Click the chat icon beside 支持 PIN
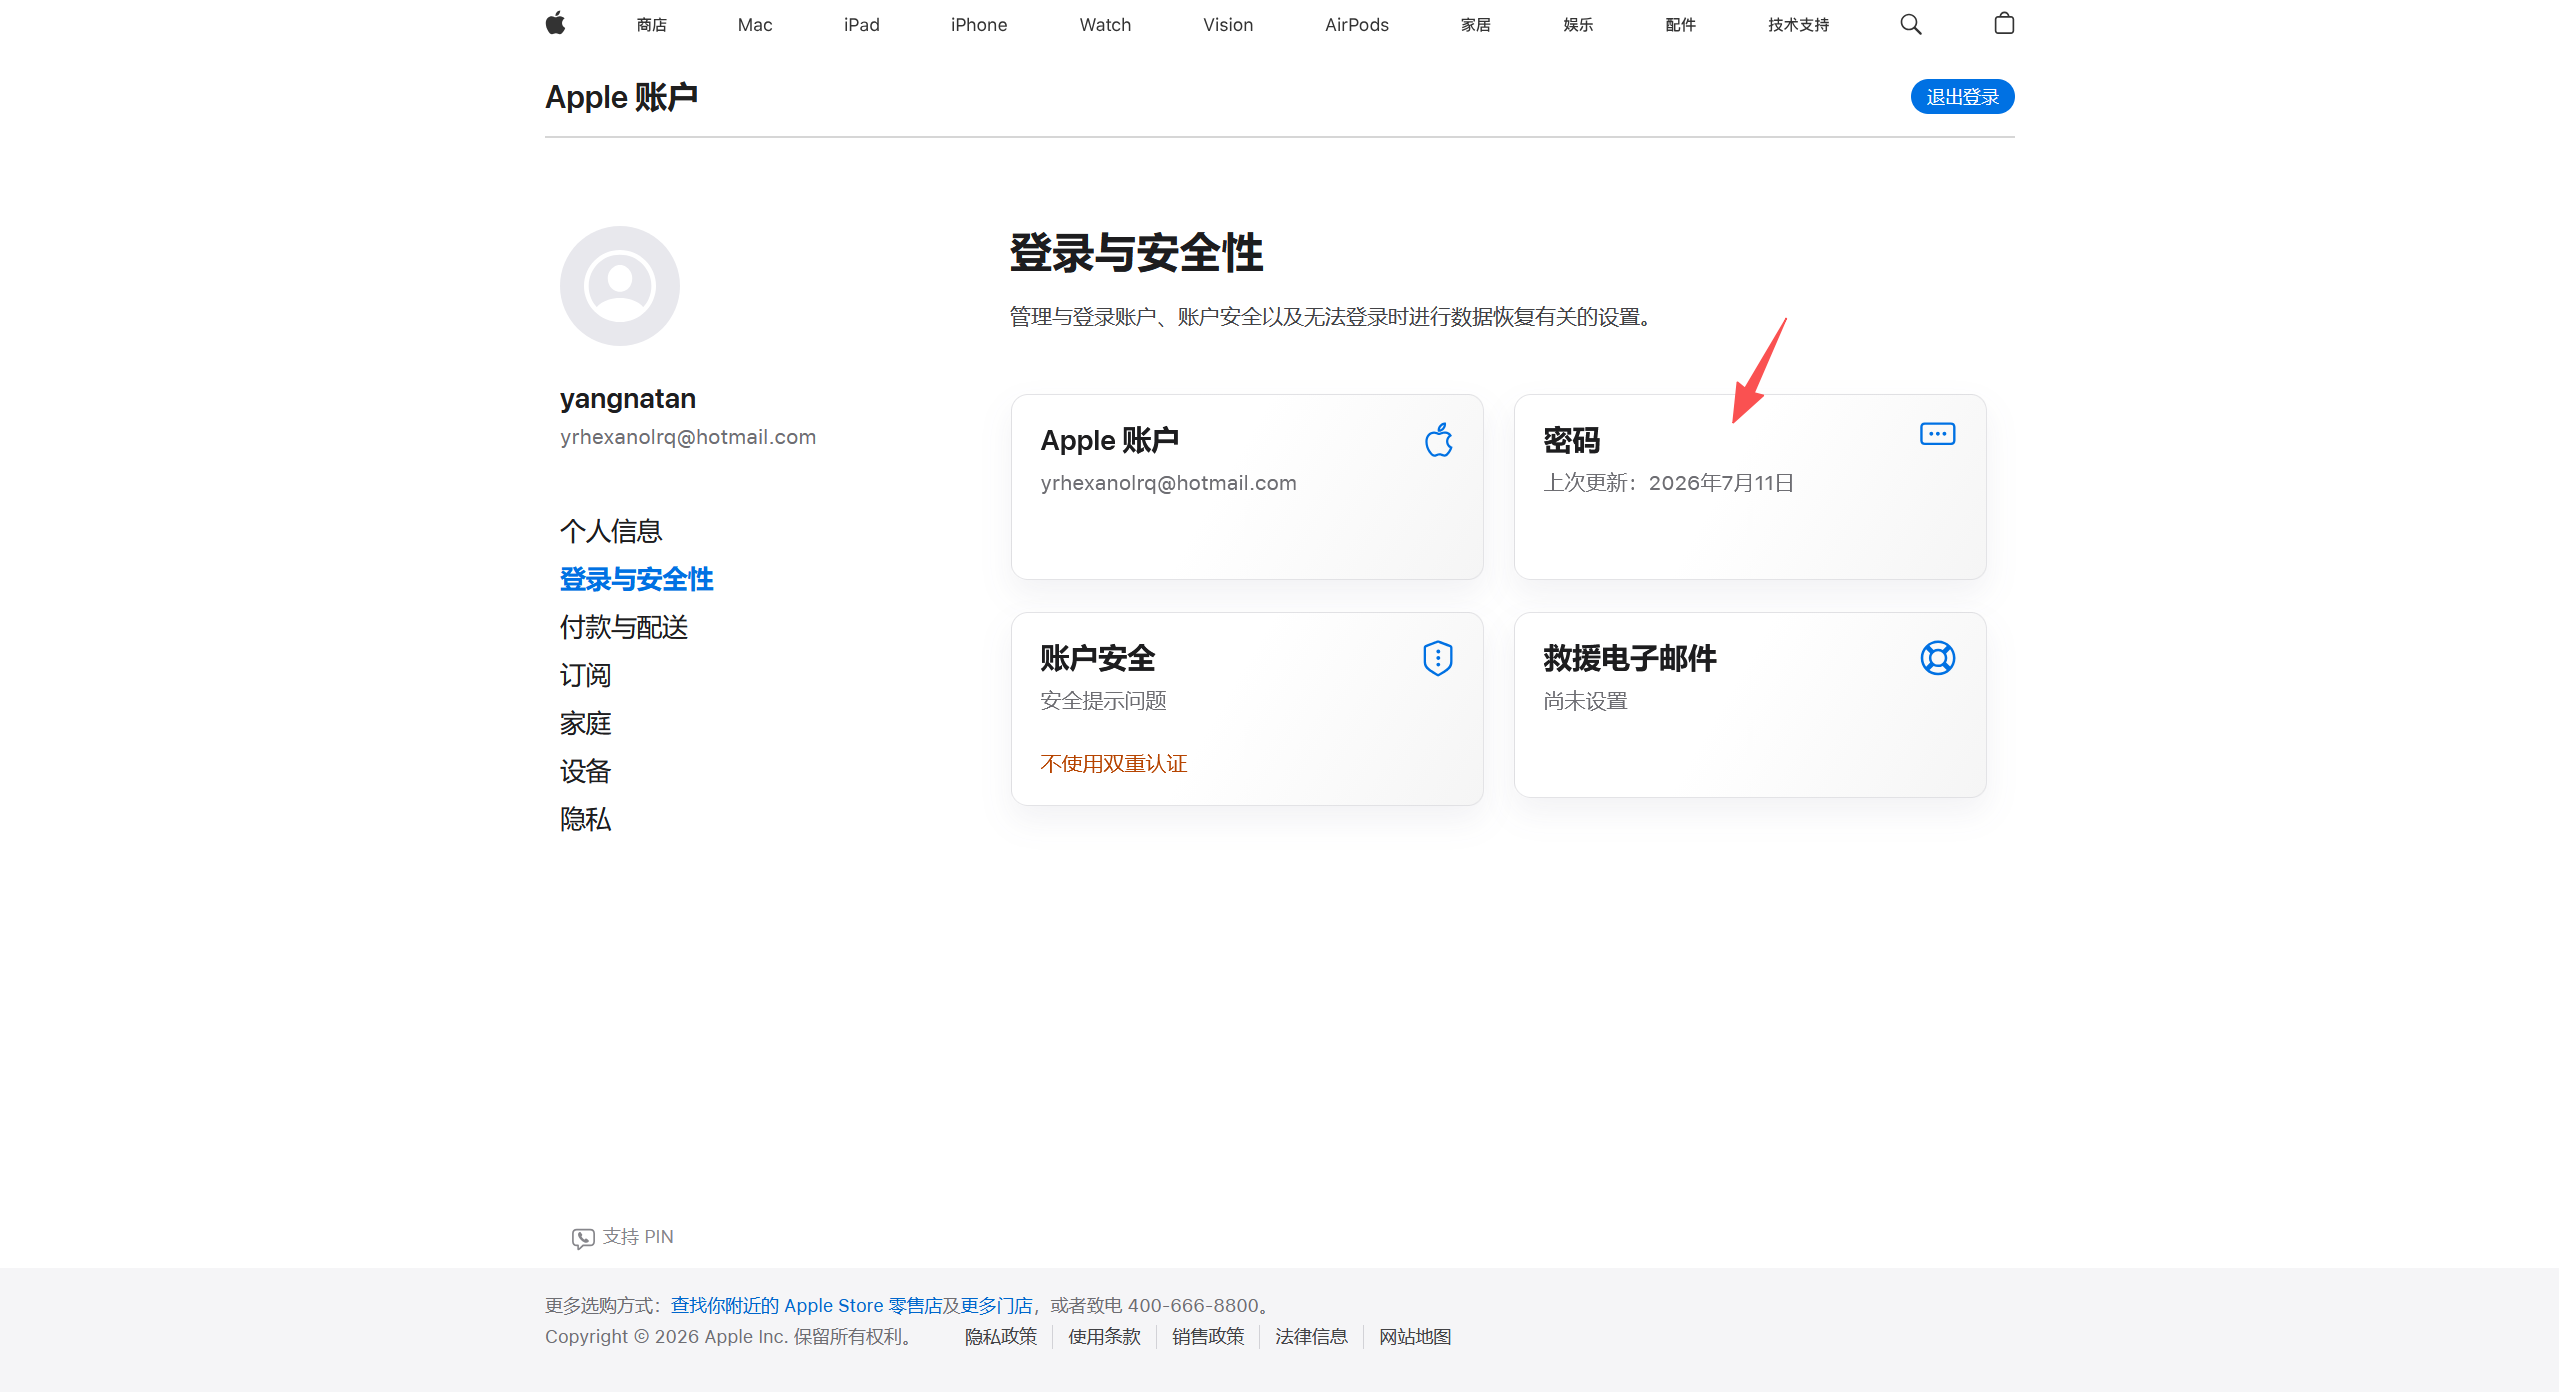 point(583,1238)
